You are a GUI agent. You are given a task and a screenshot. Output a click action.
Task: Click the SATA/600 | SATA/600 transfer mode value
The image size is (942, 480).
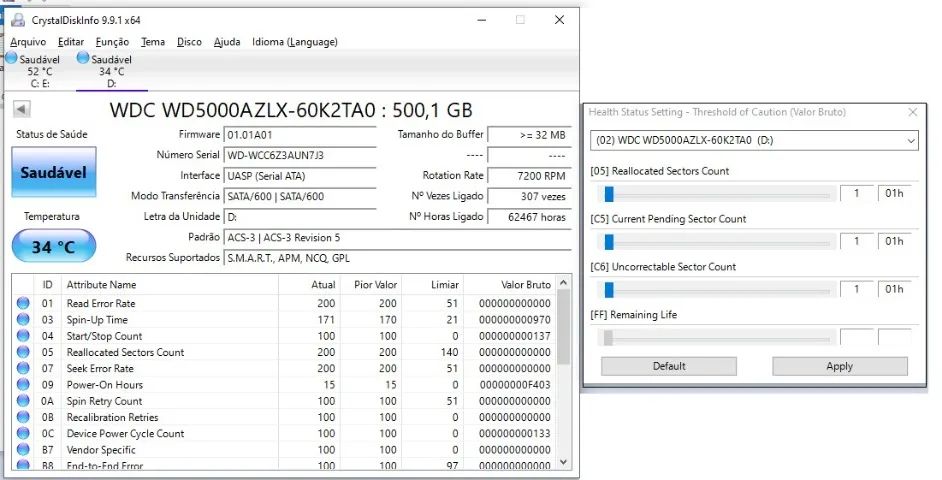(300, 196)
